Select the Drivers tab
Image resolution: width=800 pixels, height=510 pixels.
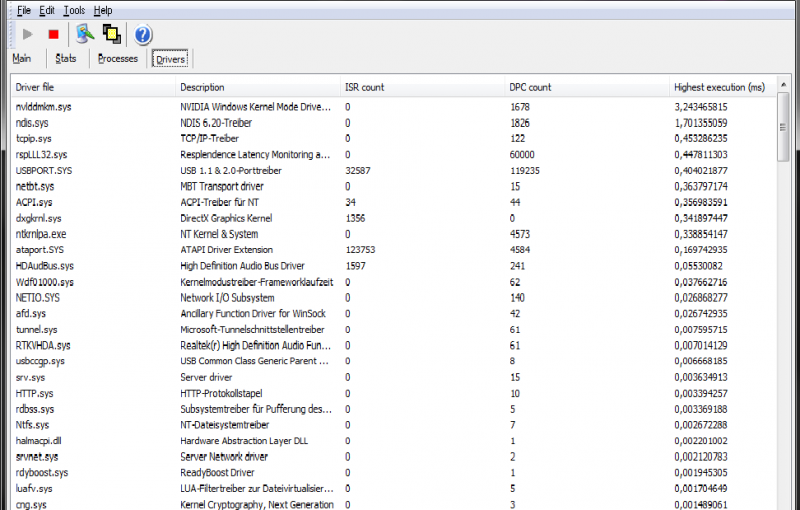170,59
